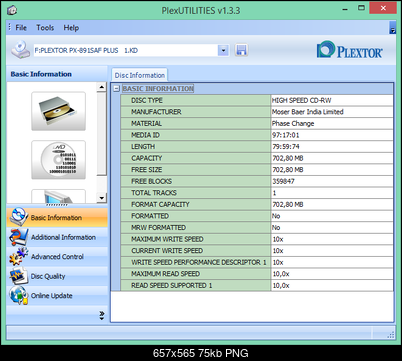
Task: Click the FREE BLOCKS value 359847
Action: [283, 181]
